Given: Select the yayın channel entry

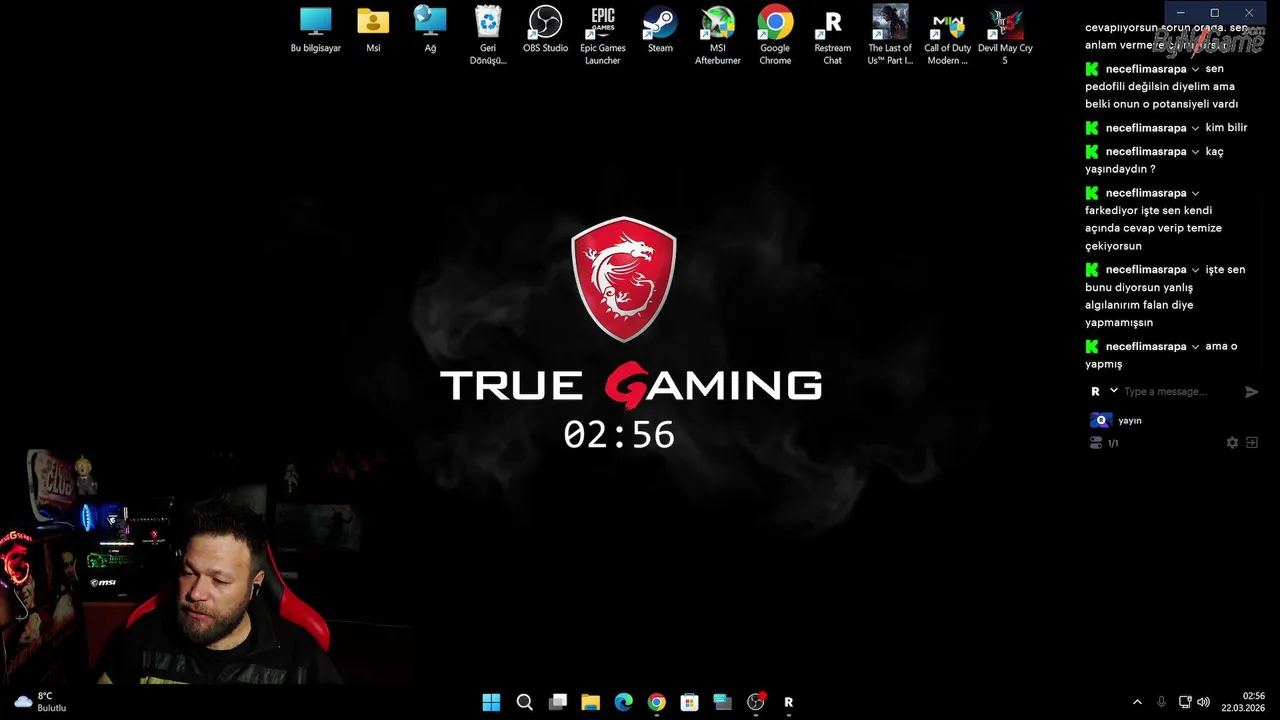Looking at the screenshot, I should [1116, 420].
